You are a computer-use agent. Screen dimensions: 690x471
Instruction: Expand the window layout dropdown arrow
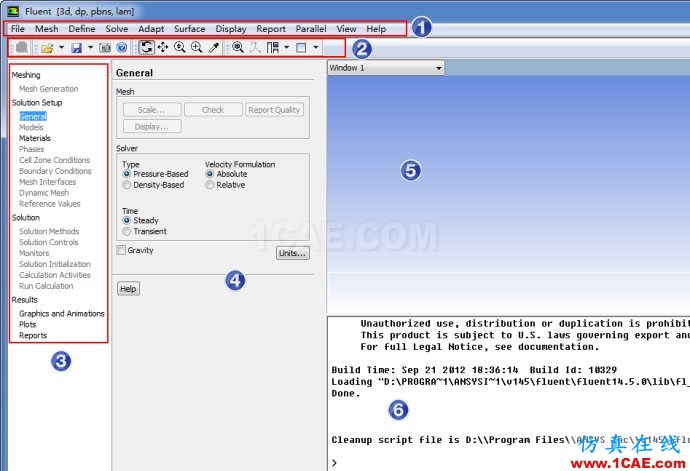(x=316, y=47)
